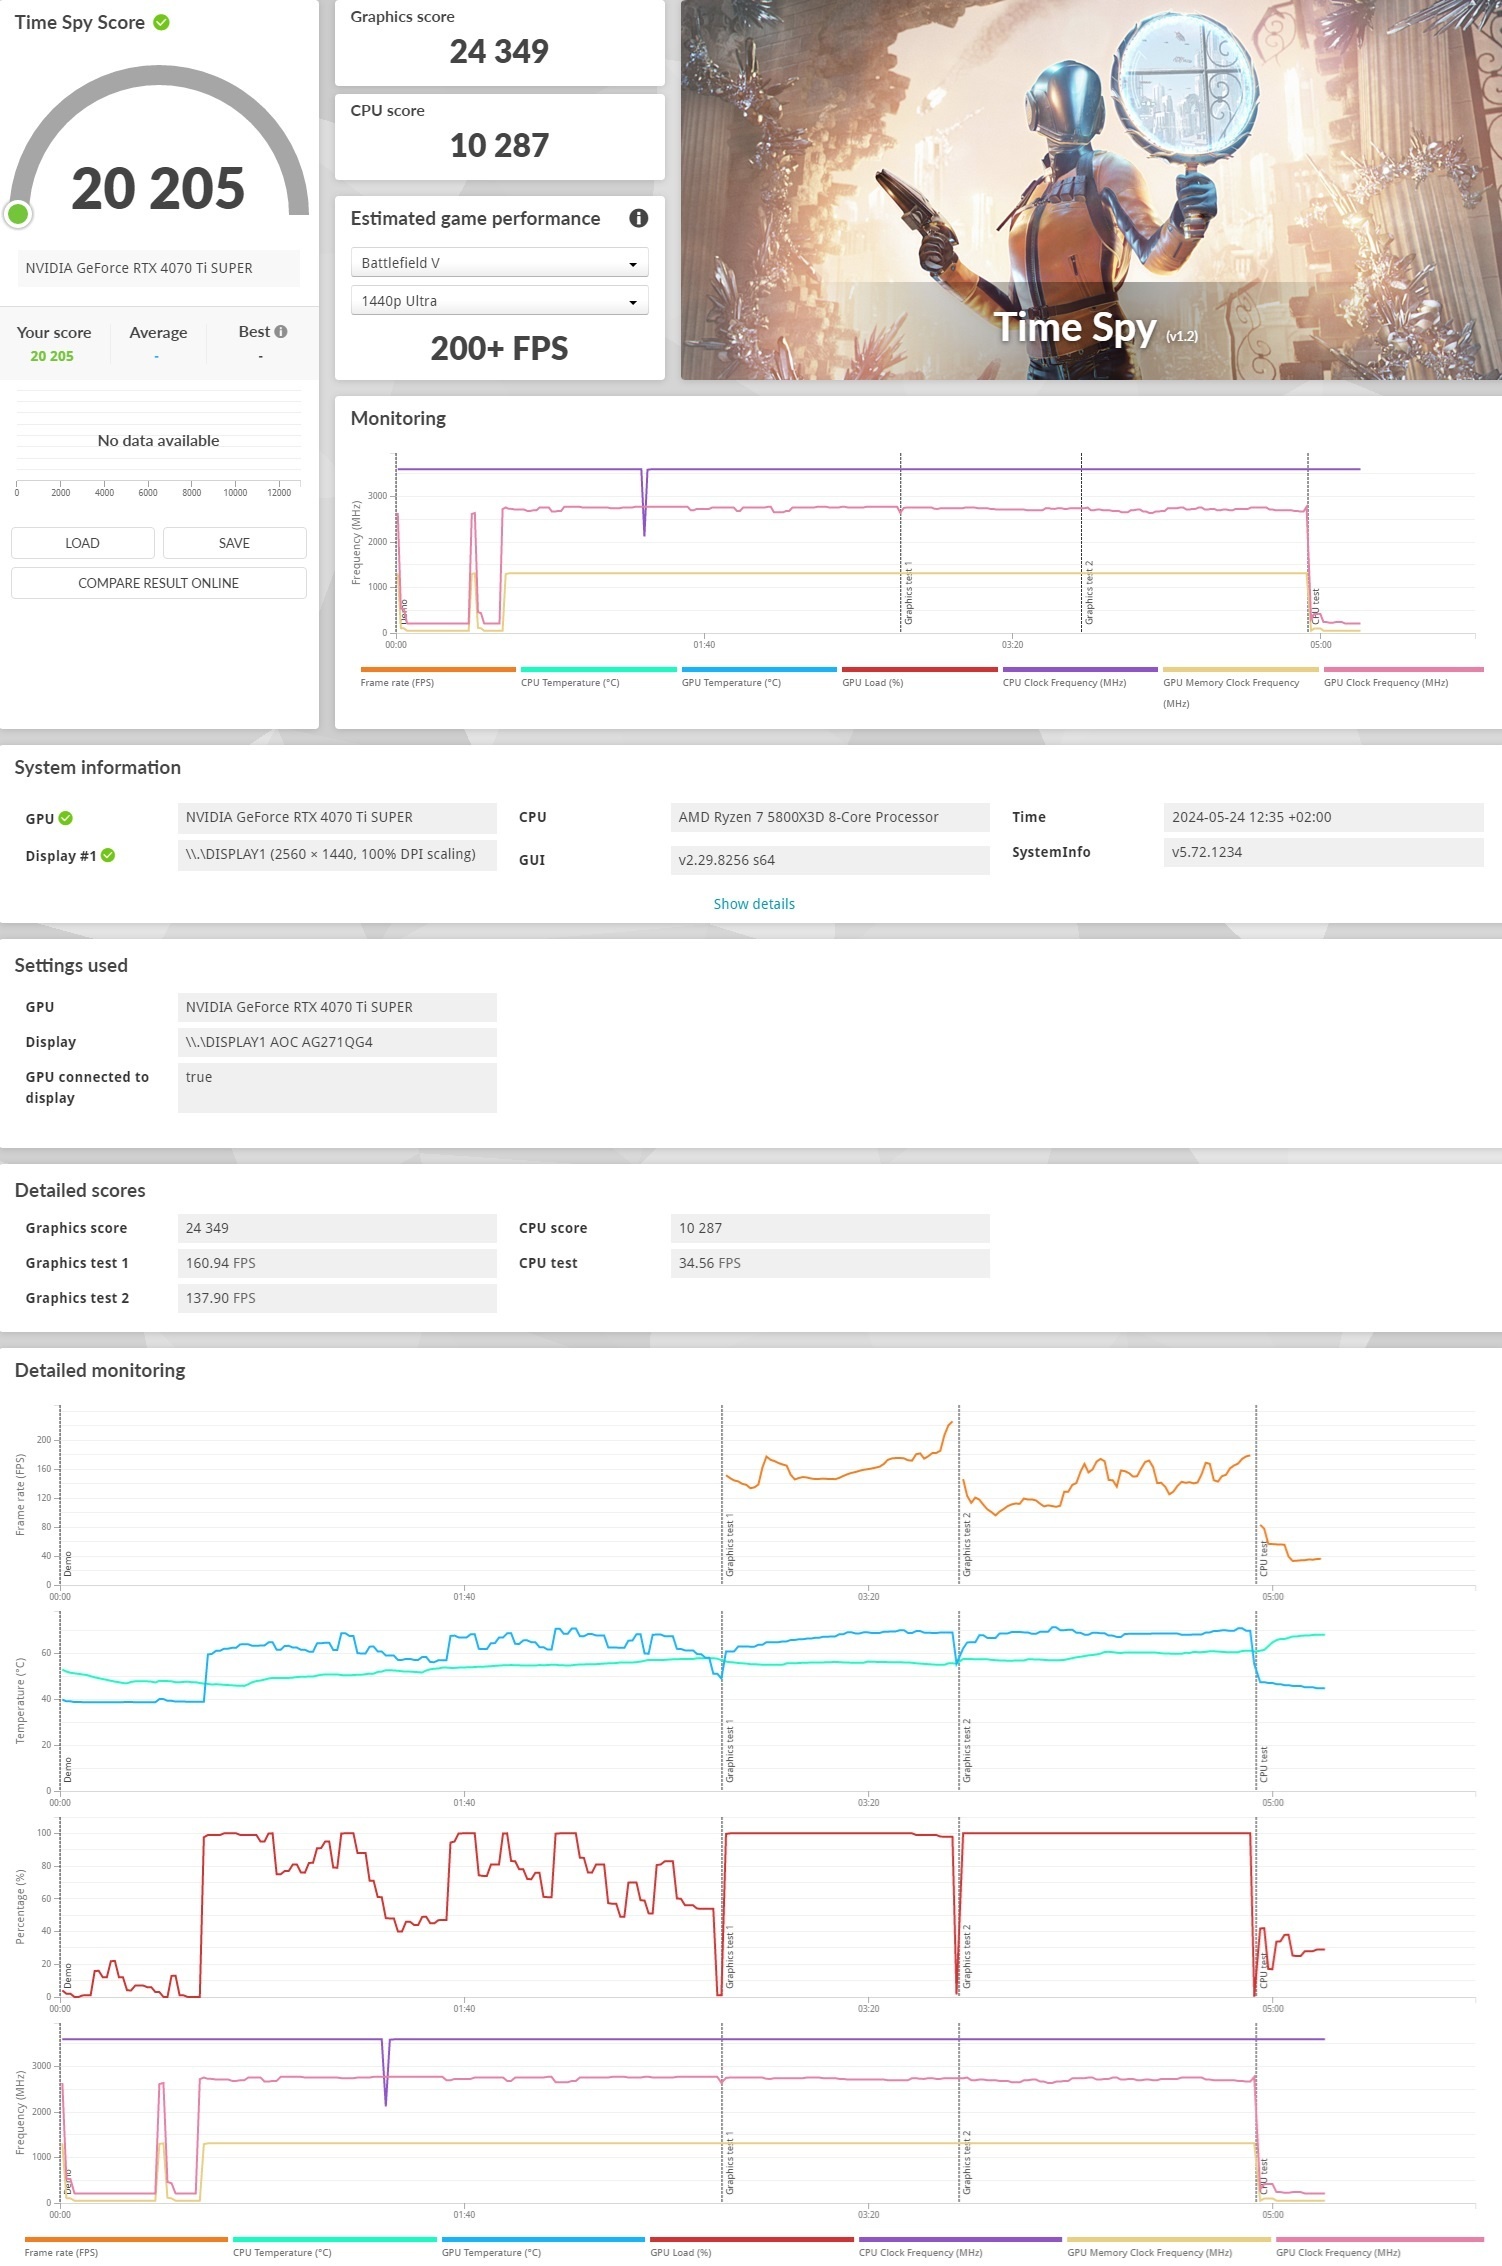Image resolution: width=1502 pixels, height=2266 pixels.
Task: Click the CPU field AMD Ryzen 7 5800X3D
Action: tap(830, 818)
